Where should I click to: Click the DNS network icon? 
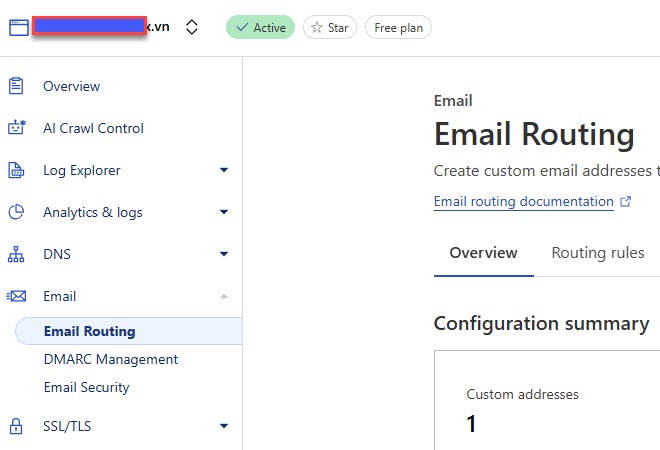[x=16, y=254]
